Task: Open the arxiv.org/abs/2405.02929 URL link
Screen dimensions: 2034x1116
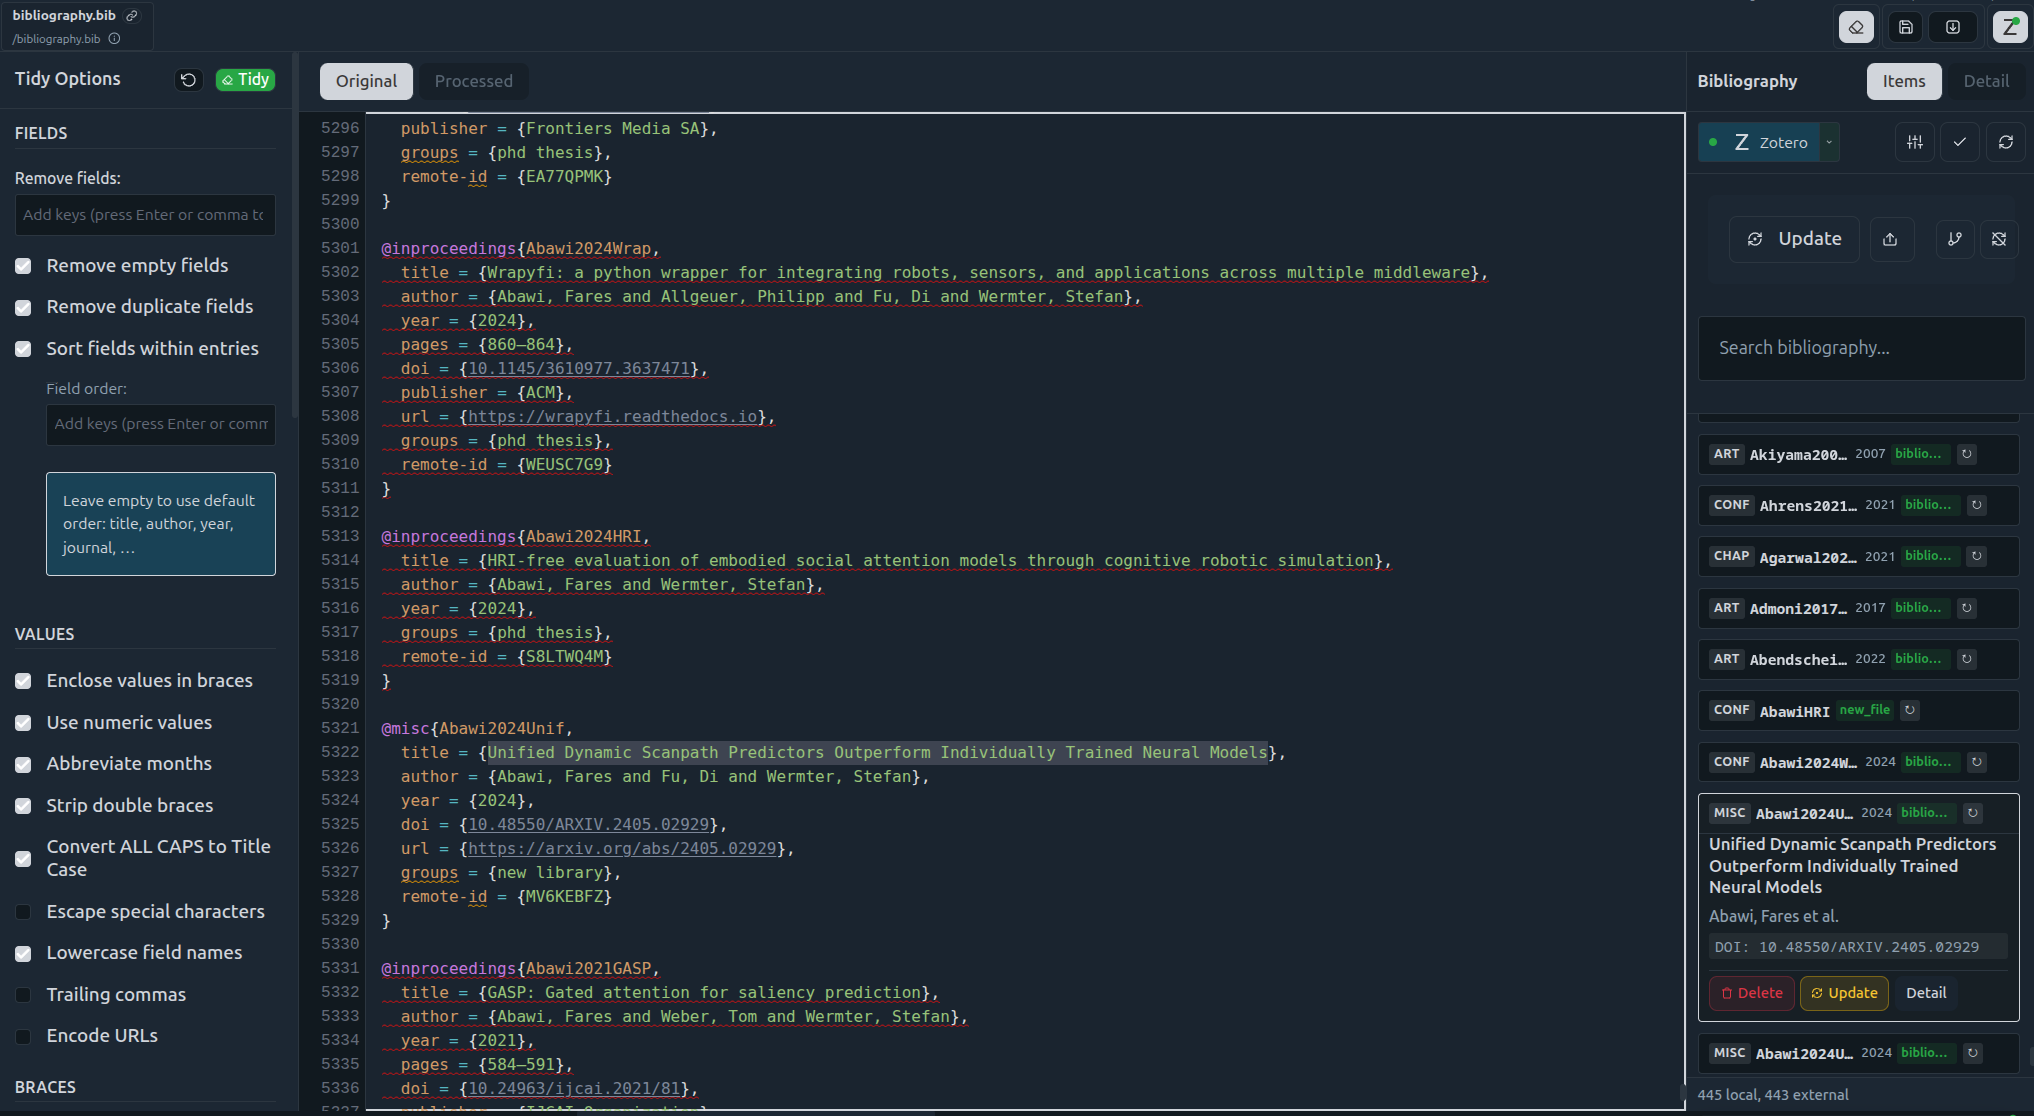Action: [x=622, y=849]
